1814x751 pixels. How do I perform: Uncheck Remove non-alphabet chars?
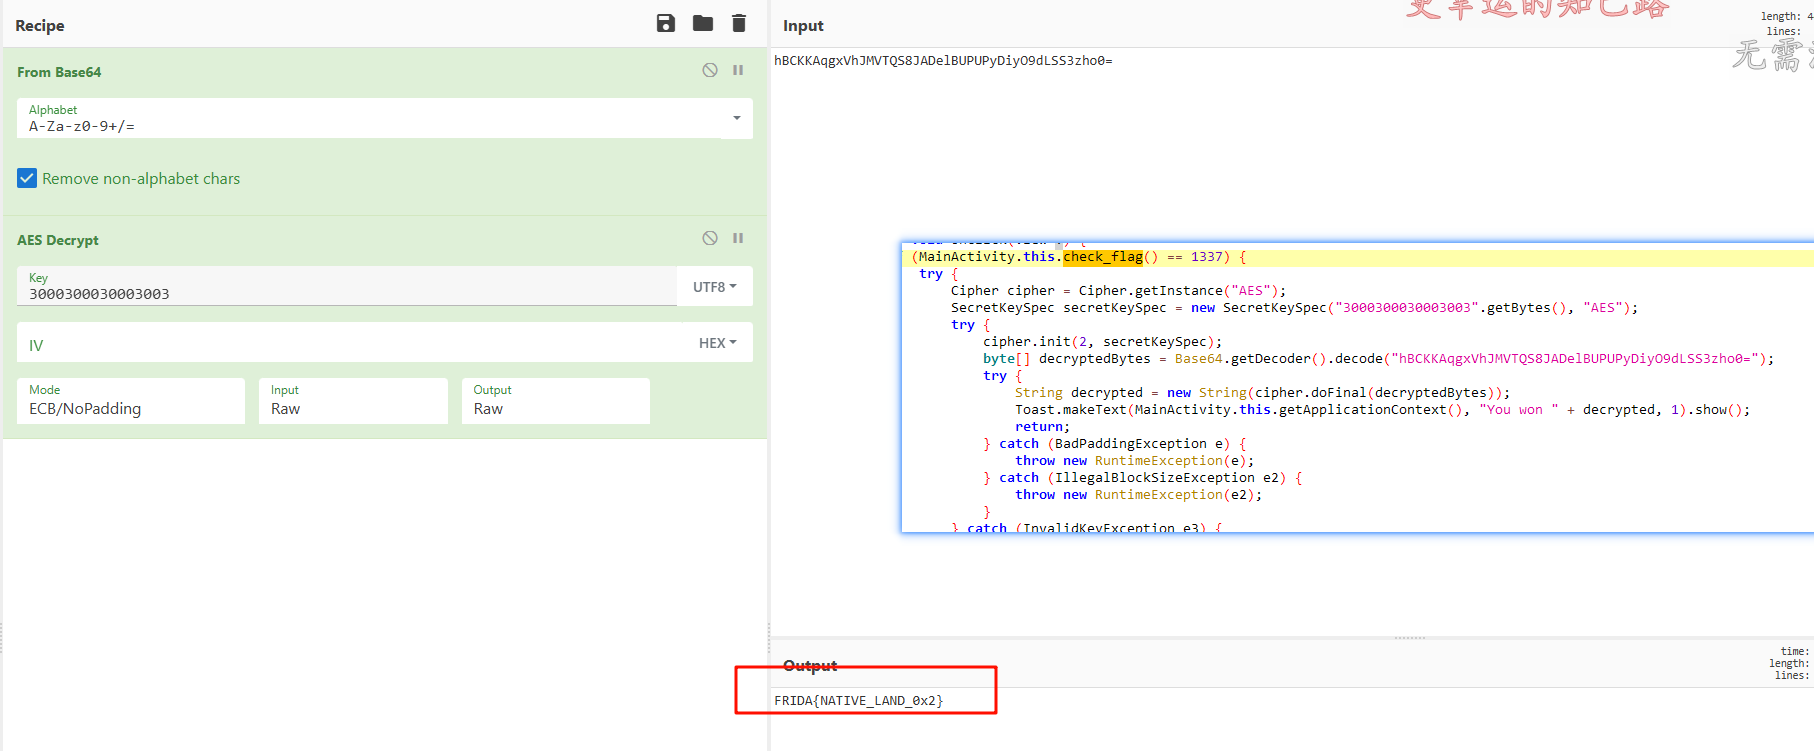pos(27,178)
